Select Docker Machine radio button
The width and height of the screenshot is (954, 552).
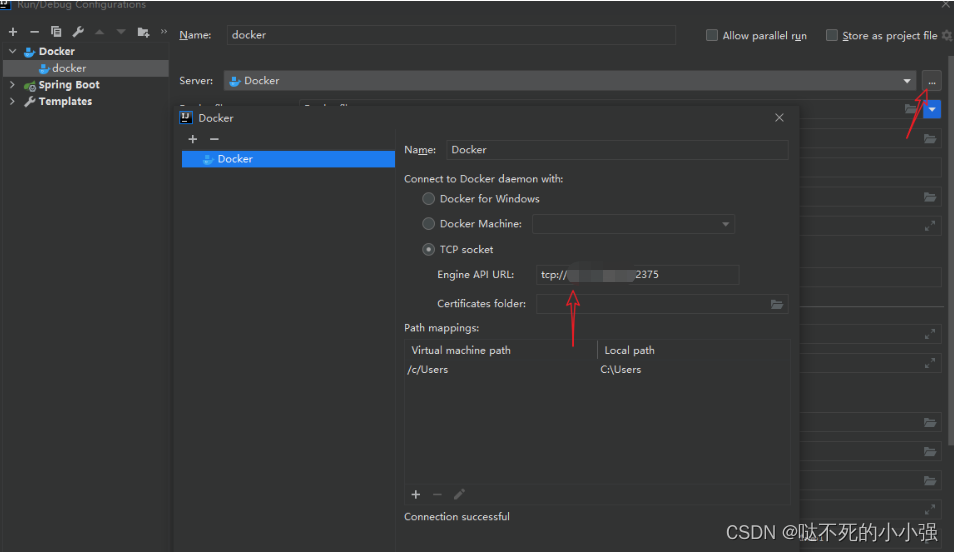428,224
